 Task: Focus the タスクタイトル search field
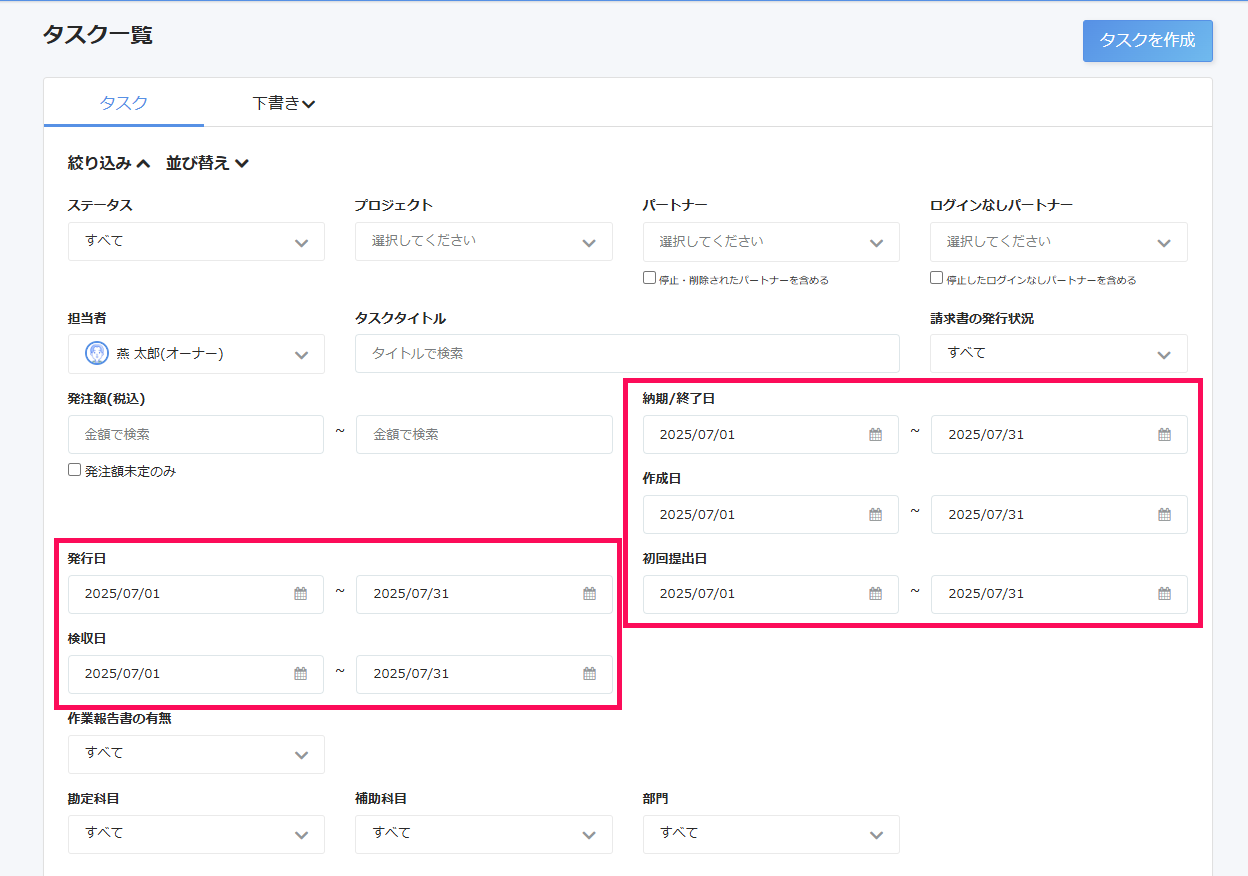(x=627, y=354)
